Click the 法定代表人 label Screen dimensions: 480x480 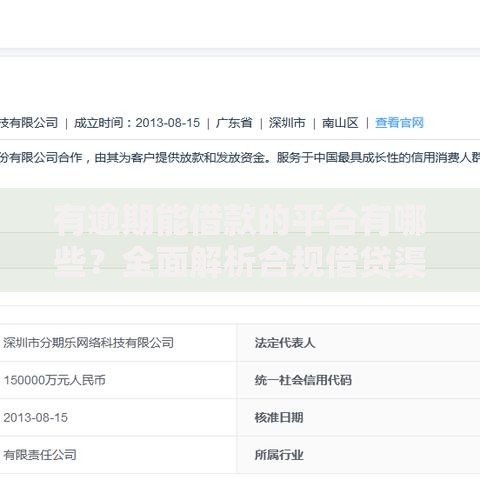click(285, 343)
